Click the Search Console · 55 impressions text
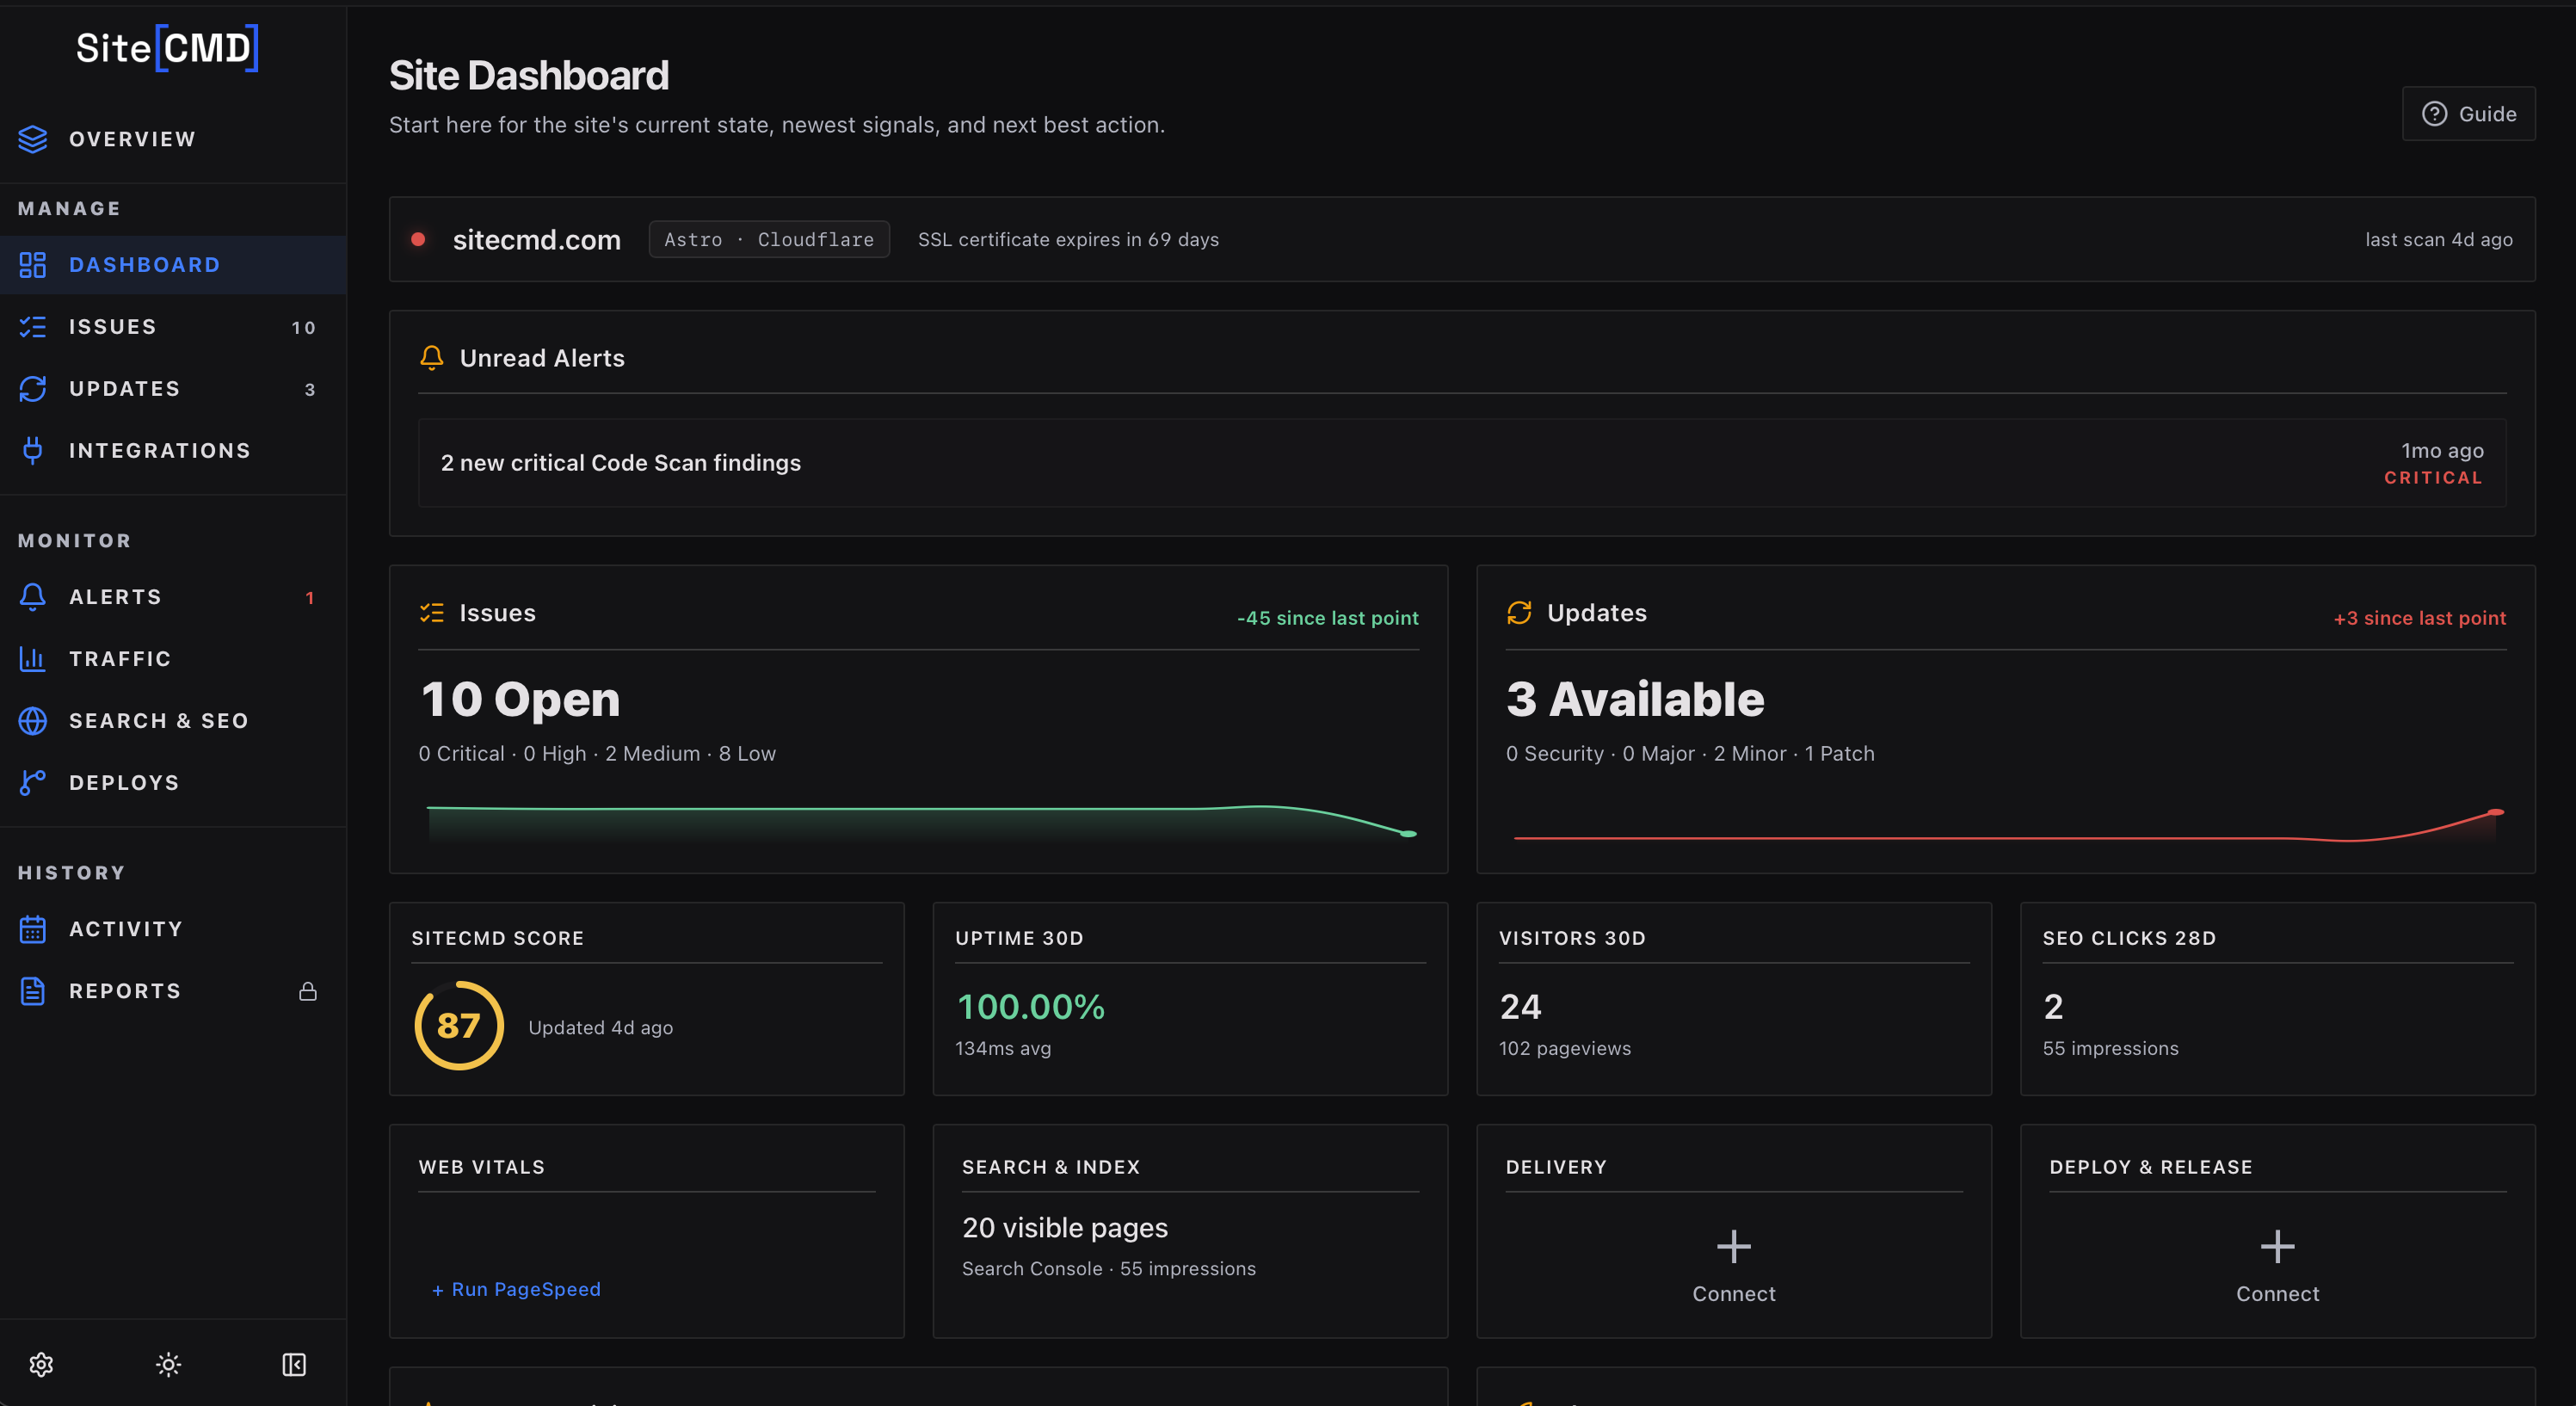Viewport: 2576px width, 1406px height. (1108, 1269)
